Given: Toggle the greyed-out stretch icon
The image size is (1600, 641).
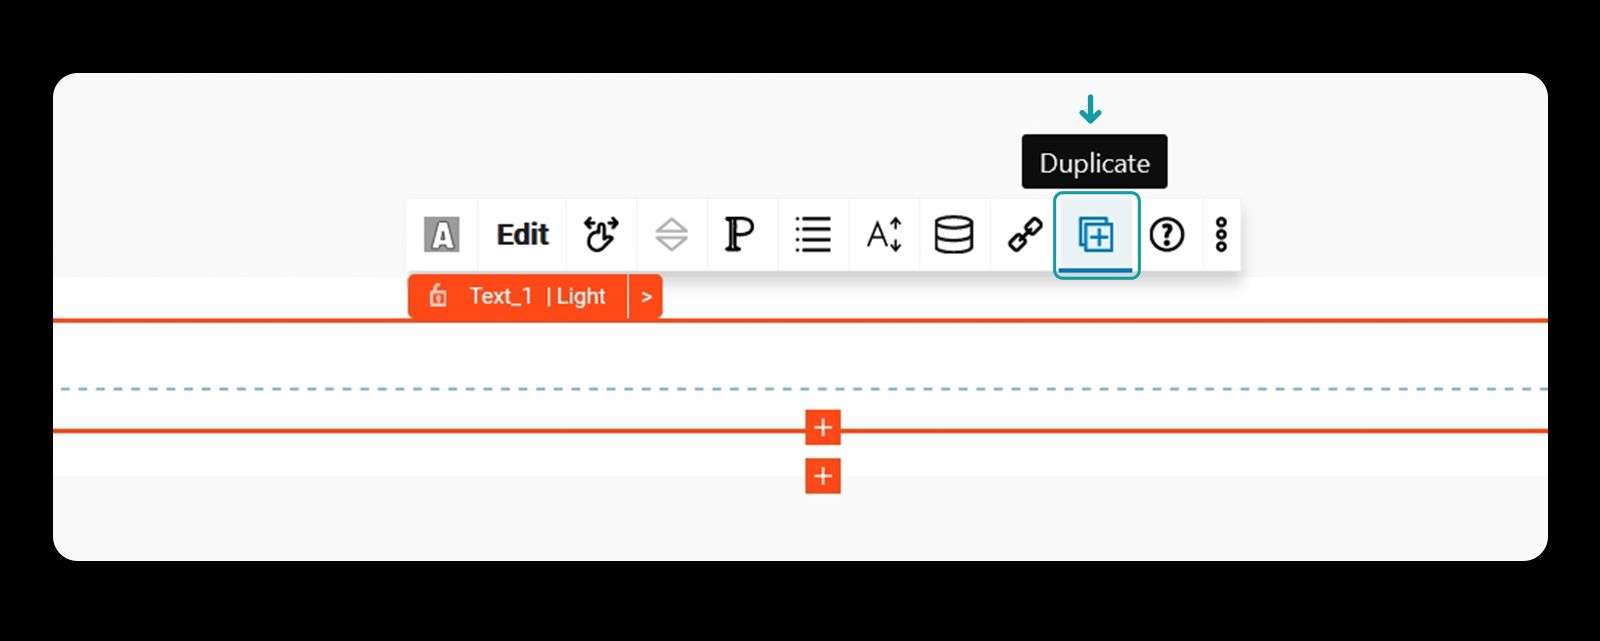Looking at the screenshot, I should pos(671,235).
